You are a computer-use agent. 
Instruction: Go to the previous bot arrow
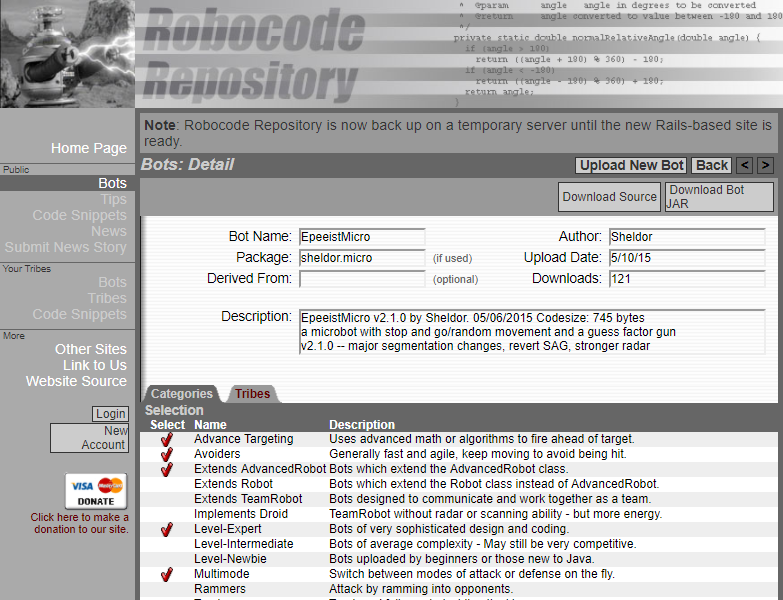[745, 165]
